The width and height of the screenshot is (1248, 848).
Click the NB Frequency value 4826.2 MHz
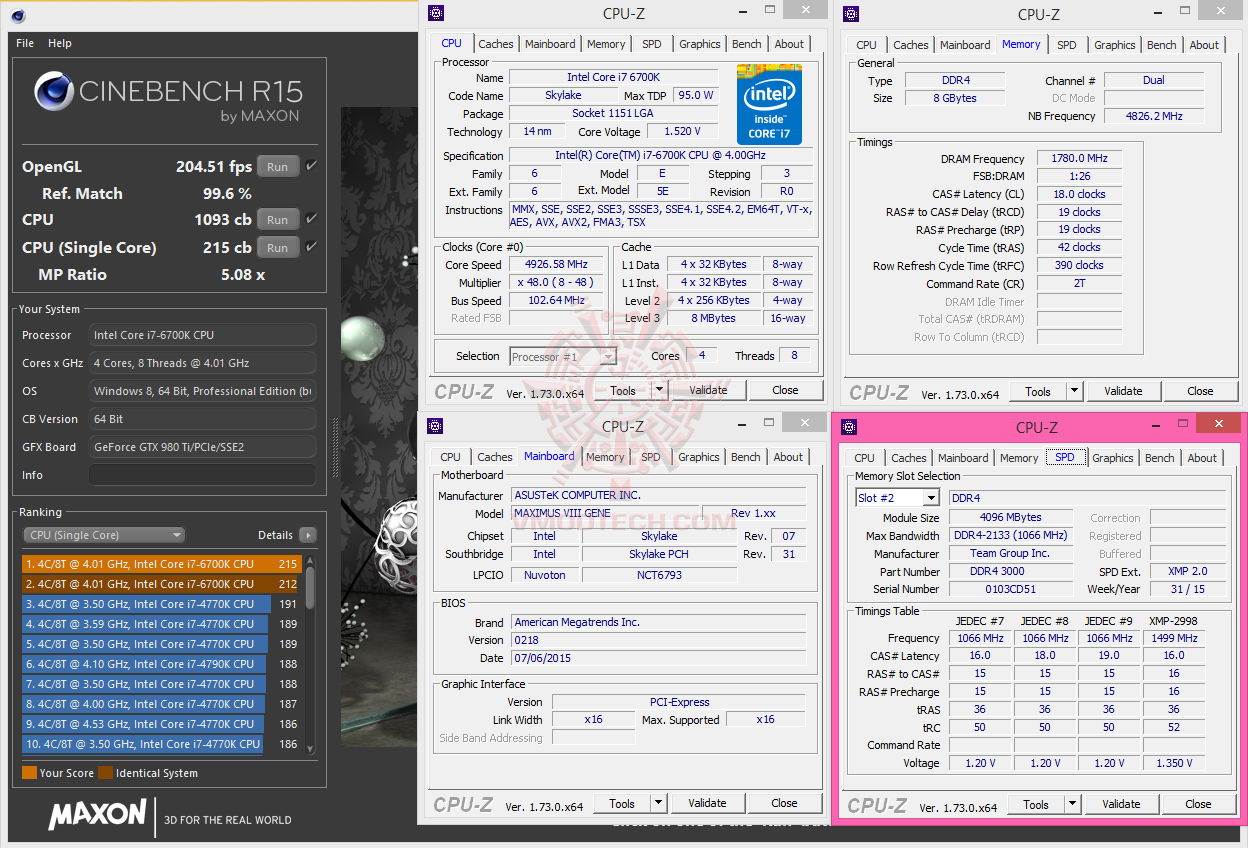tap(1154, 116)
